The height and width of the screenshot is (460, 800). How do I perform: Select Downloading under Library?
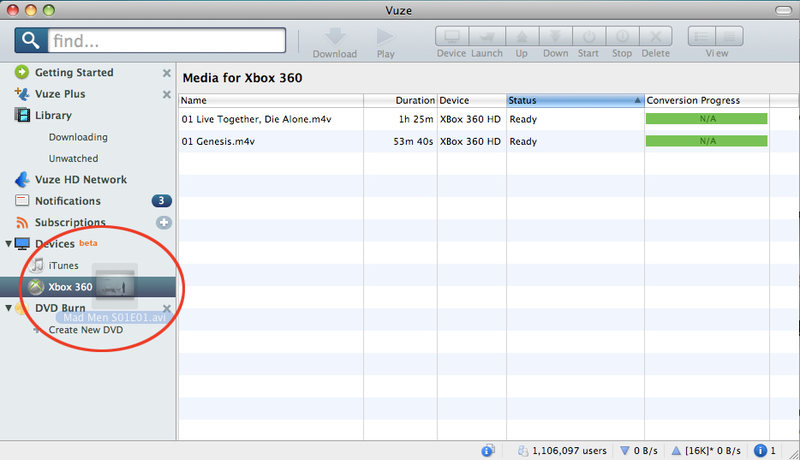pyautogui.click(x=78, y=137)
